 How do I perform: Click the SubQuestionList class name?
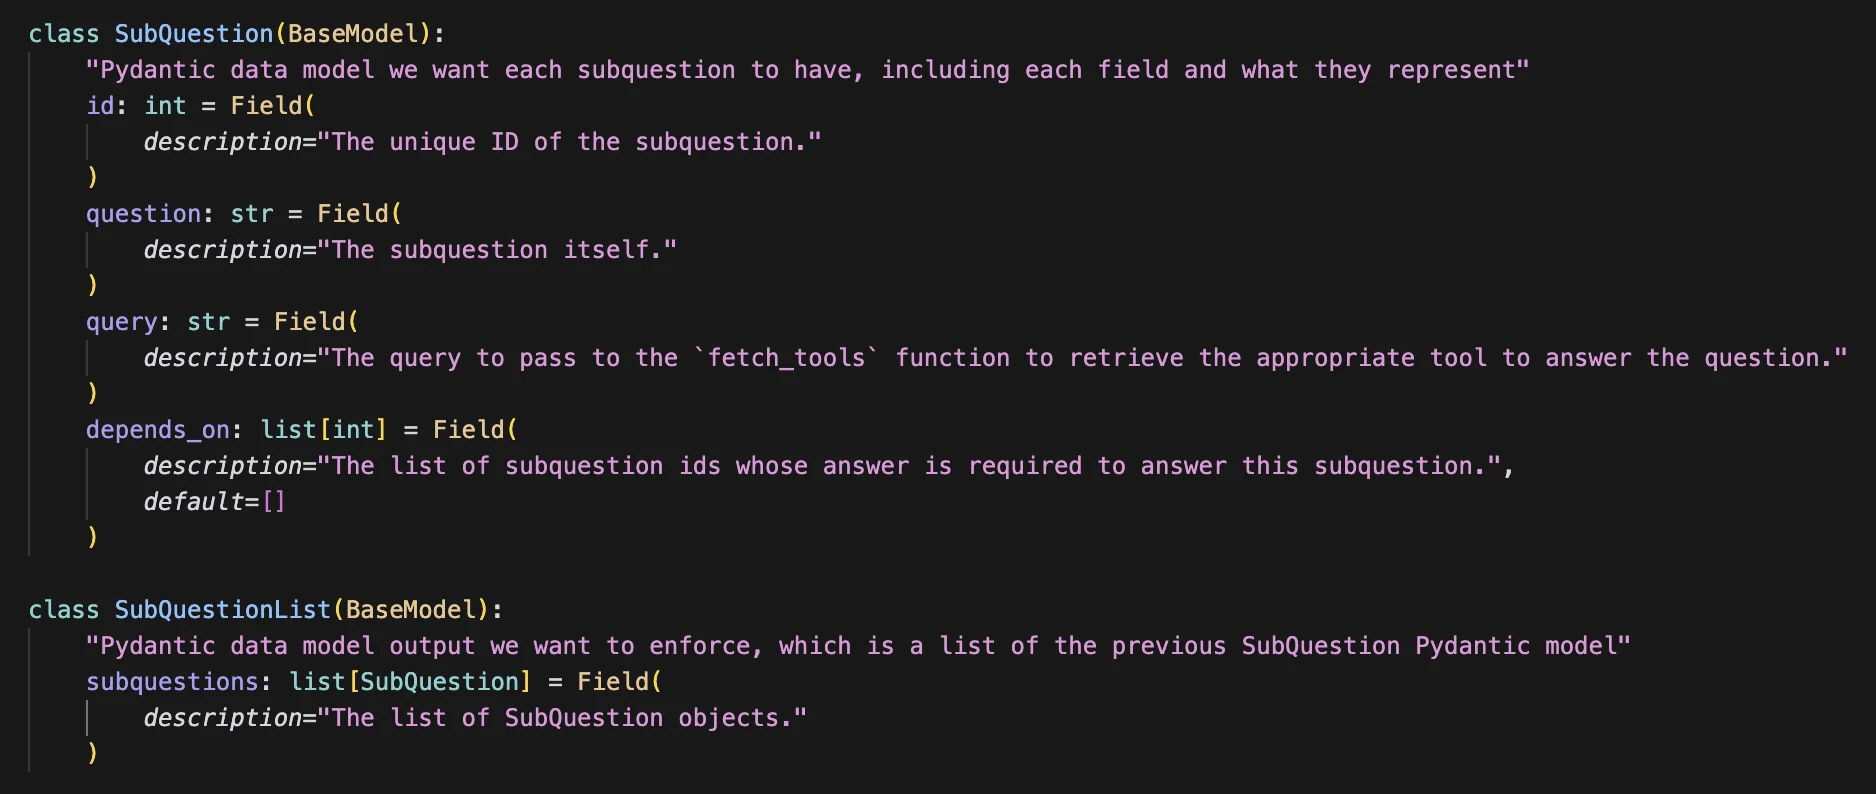click(222, 610)
